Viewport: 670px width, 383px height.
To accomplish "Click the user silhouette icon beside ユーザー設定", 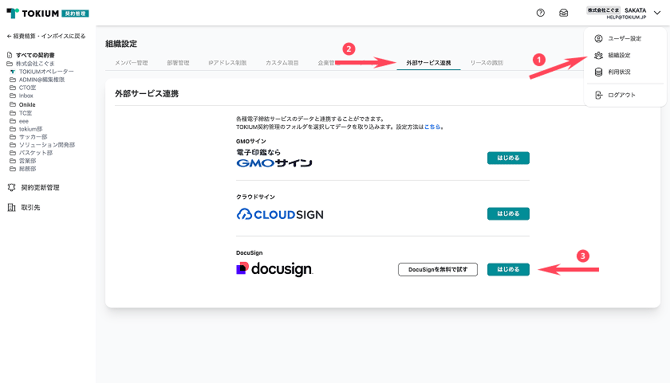I will pos(599,38).
